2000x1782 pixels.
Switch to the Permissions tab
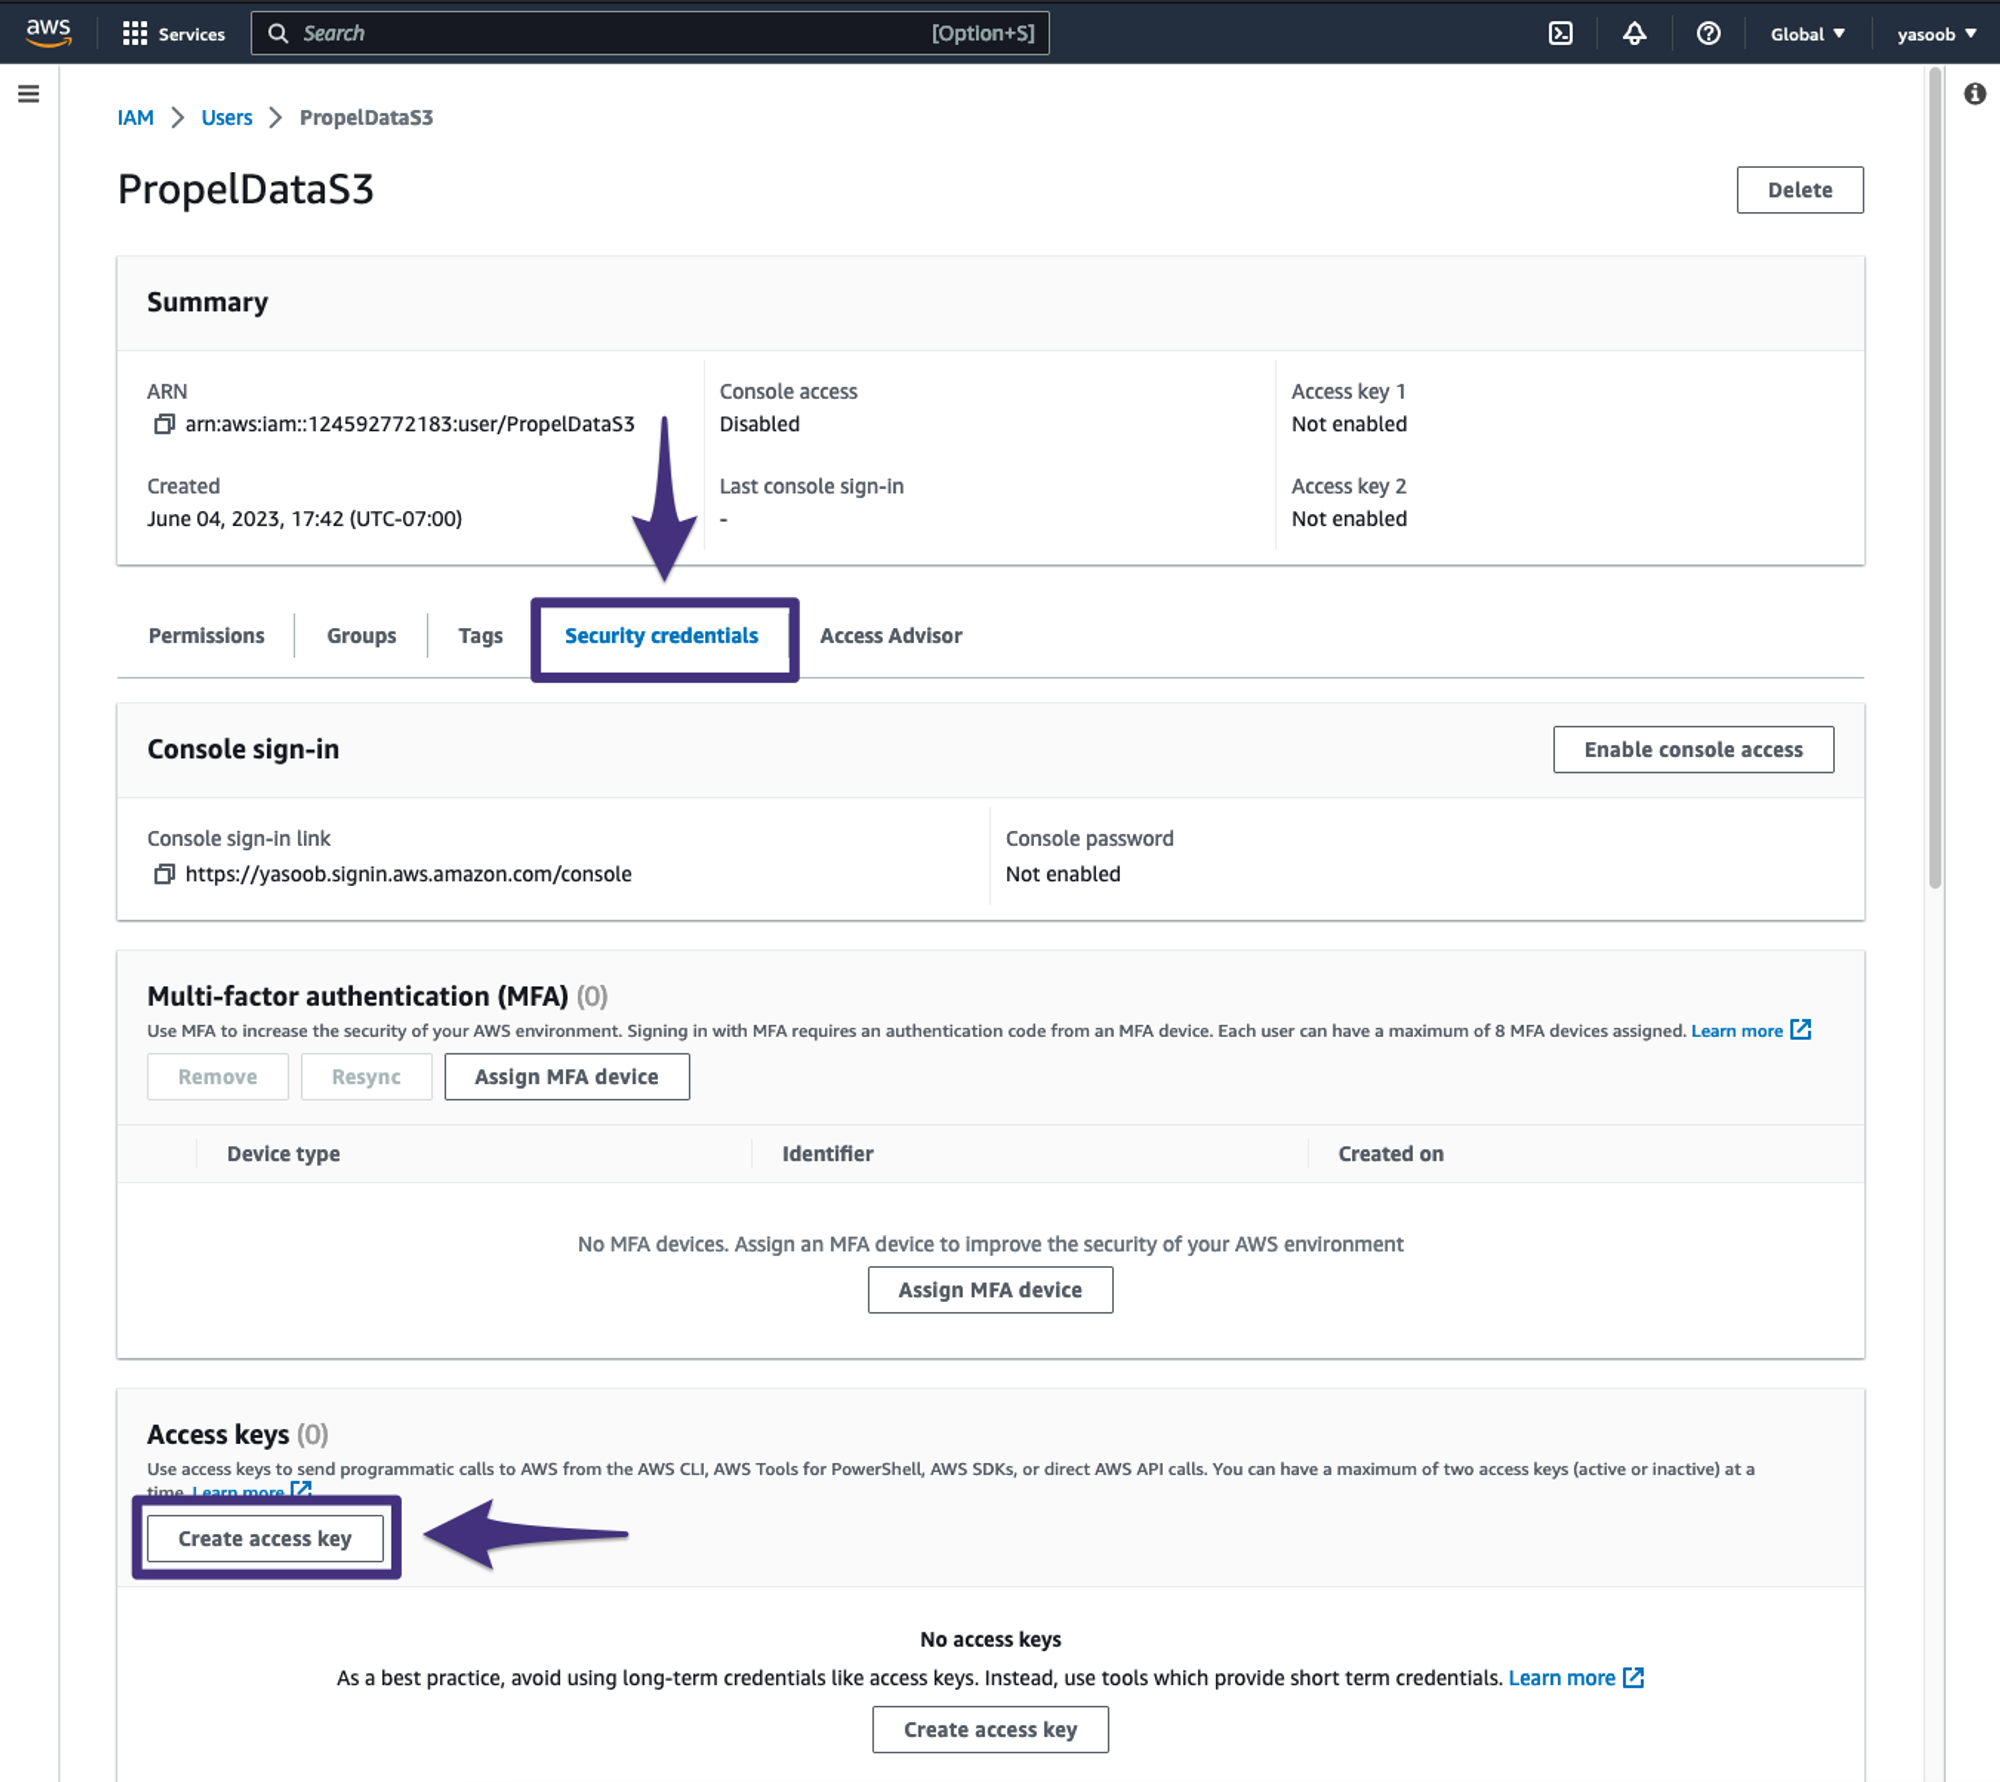click(206, 636)
